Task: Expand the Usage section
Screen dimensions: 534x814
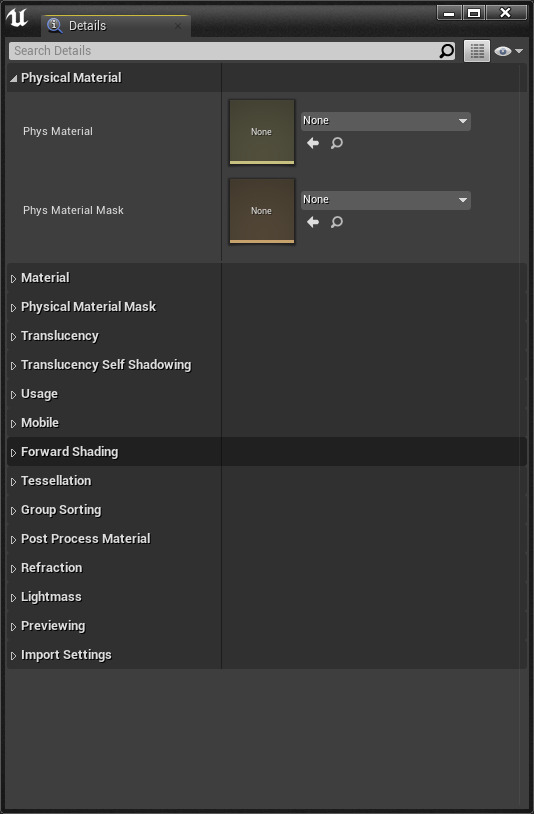Action: (x=13, y=395)
